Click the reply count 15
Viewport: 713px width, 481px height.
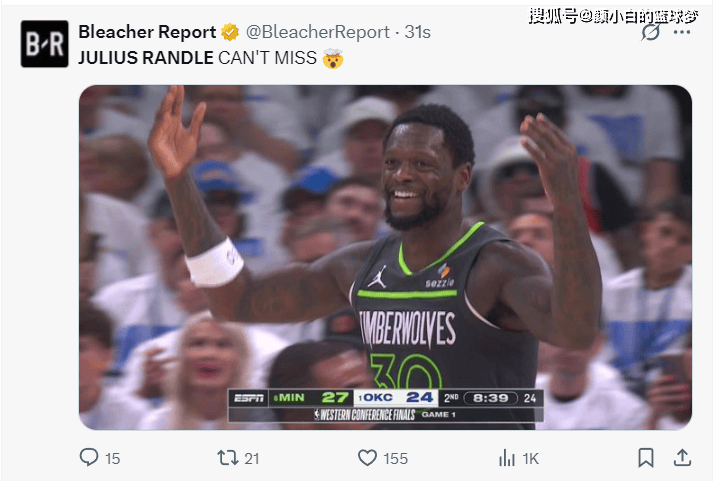(x=112, y=459)
